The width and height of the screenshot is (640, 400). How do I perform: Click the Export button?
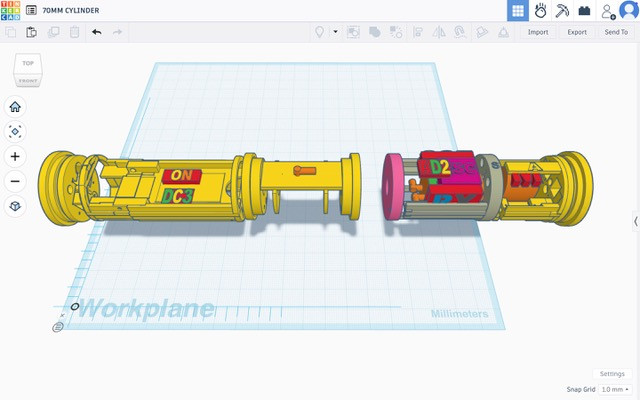[577, 32]
